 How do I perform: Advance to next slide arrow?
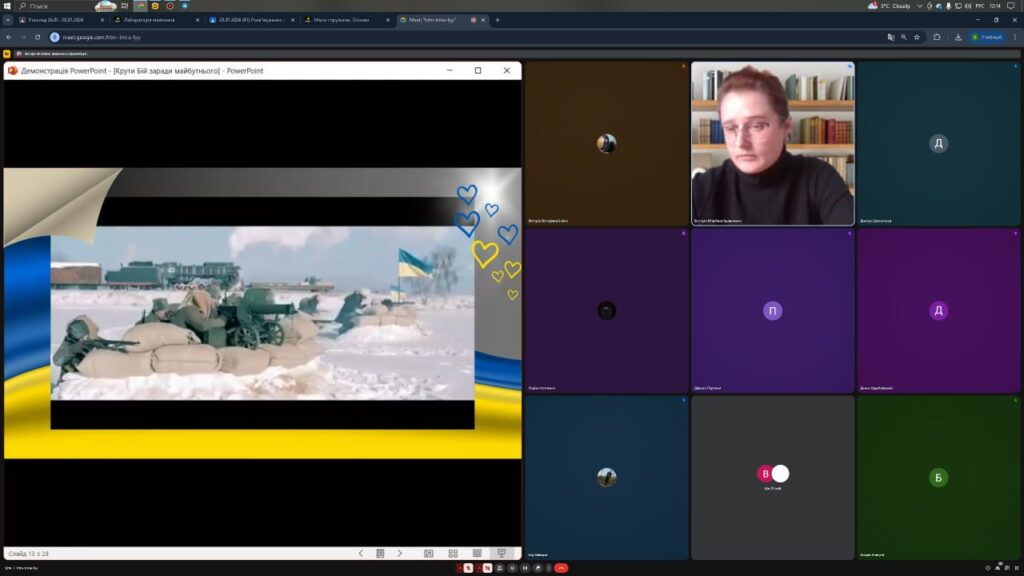click(400, 553)
